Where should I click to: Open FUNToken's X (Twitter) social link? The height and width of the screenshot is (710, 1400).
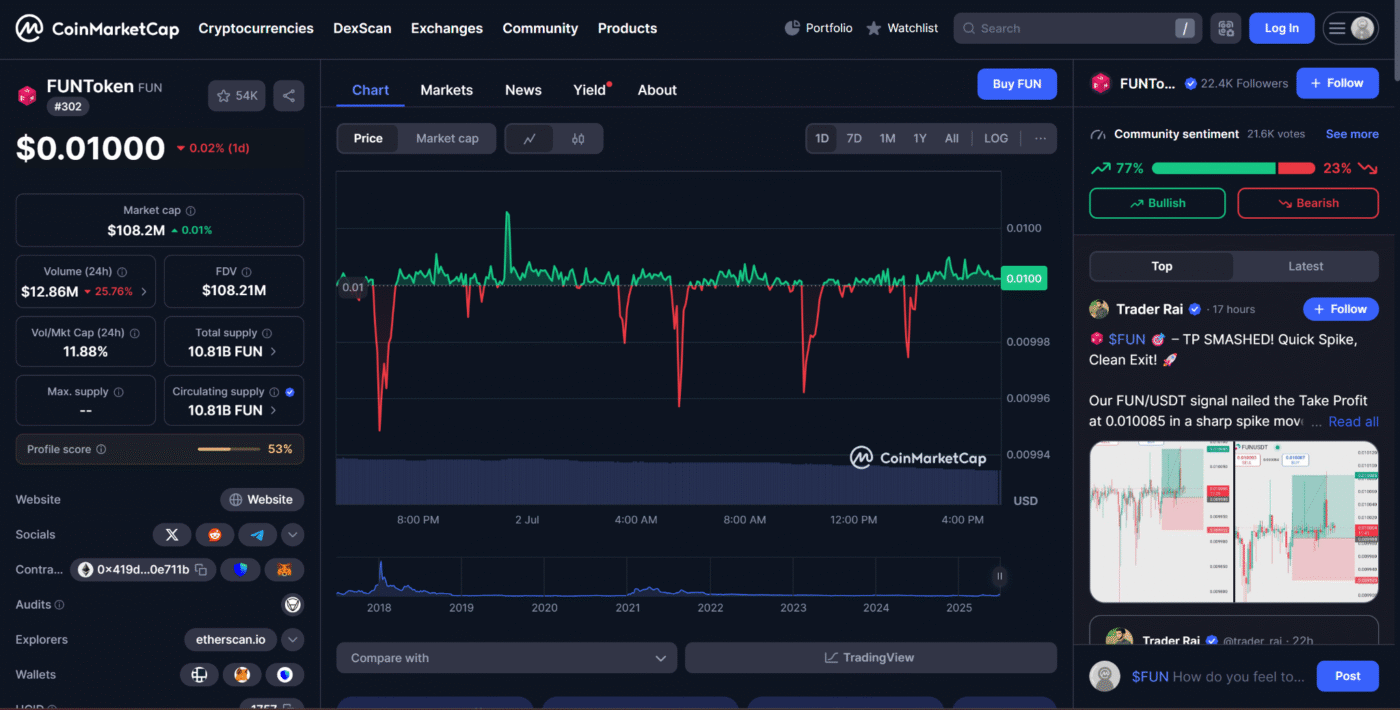click(x=172, y=535)
